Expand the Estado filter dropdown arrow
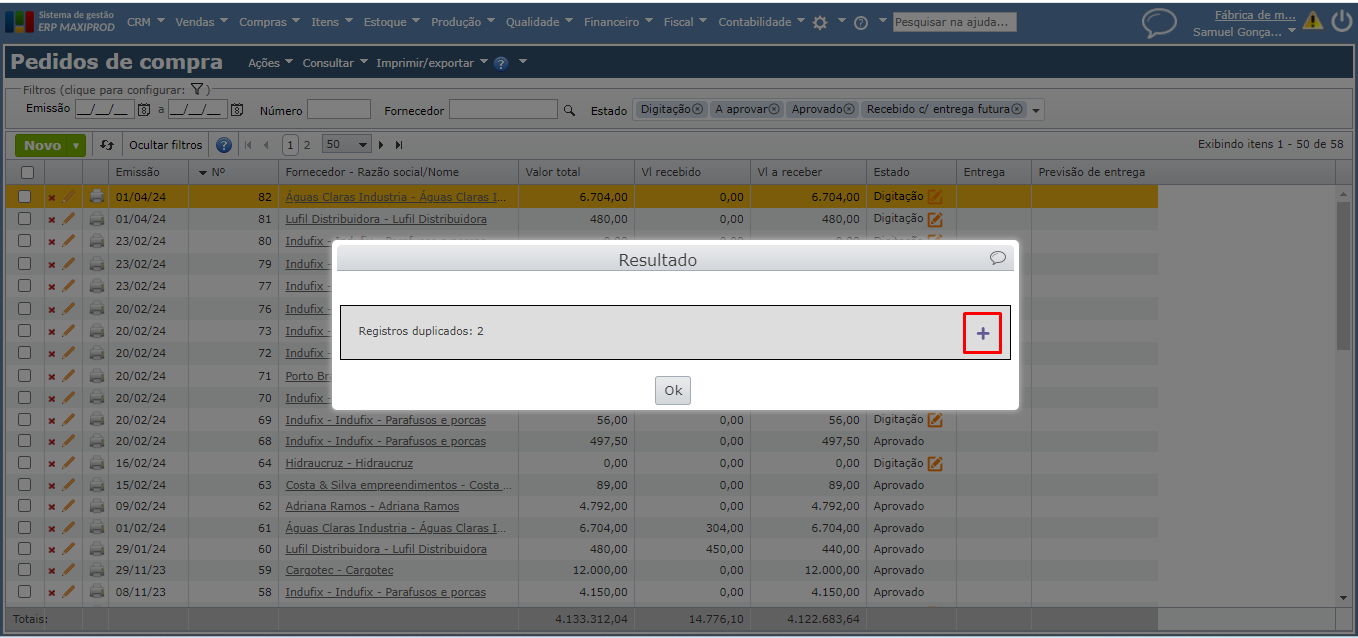Viewport: 1358px width, 638px height. click(1036, 111)
